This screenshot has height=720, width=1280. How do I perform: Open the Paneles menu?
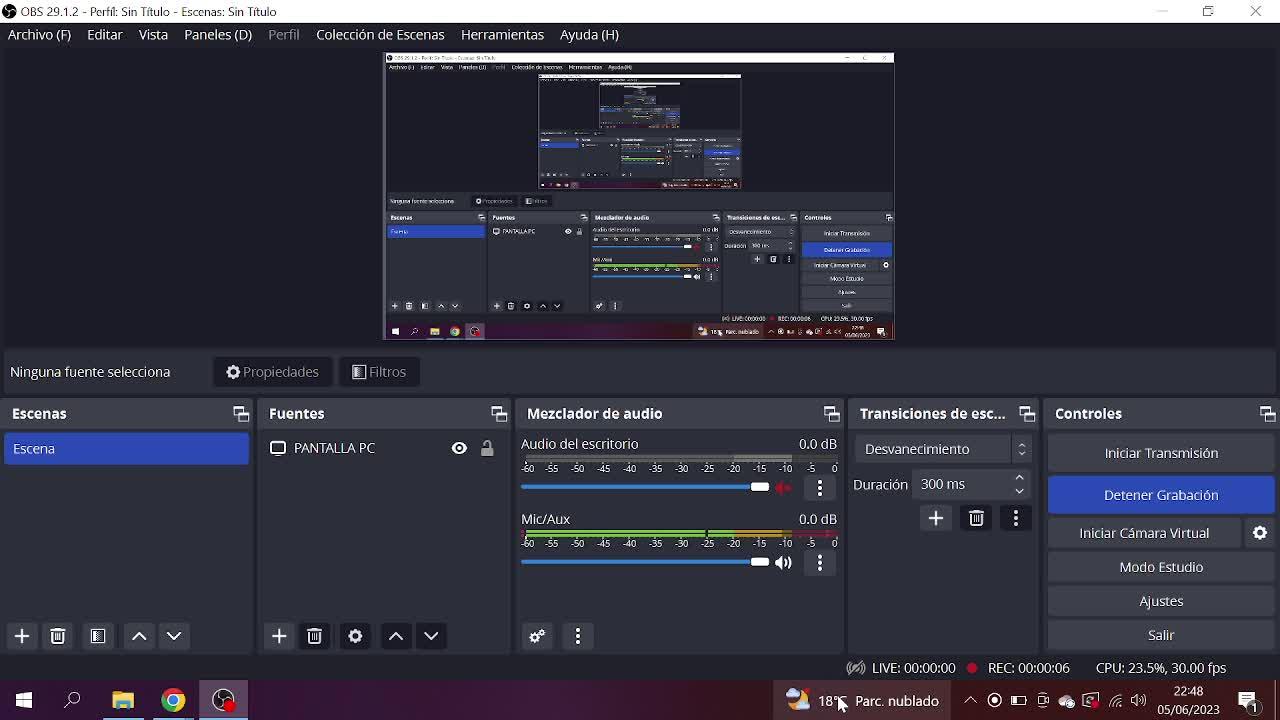218,35
